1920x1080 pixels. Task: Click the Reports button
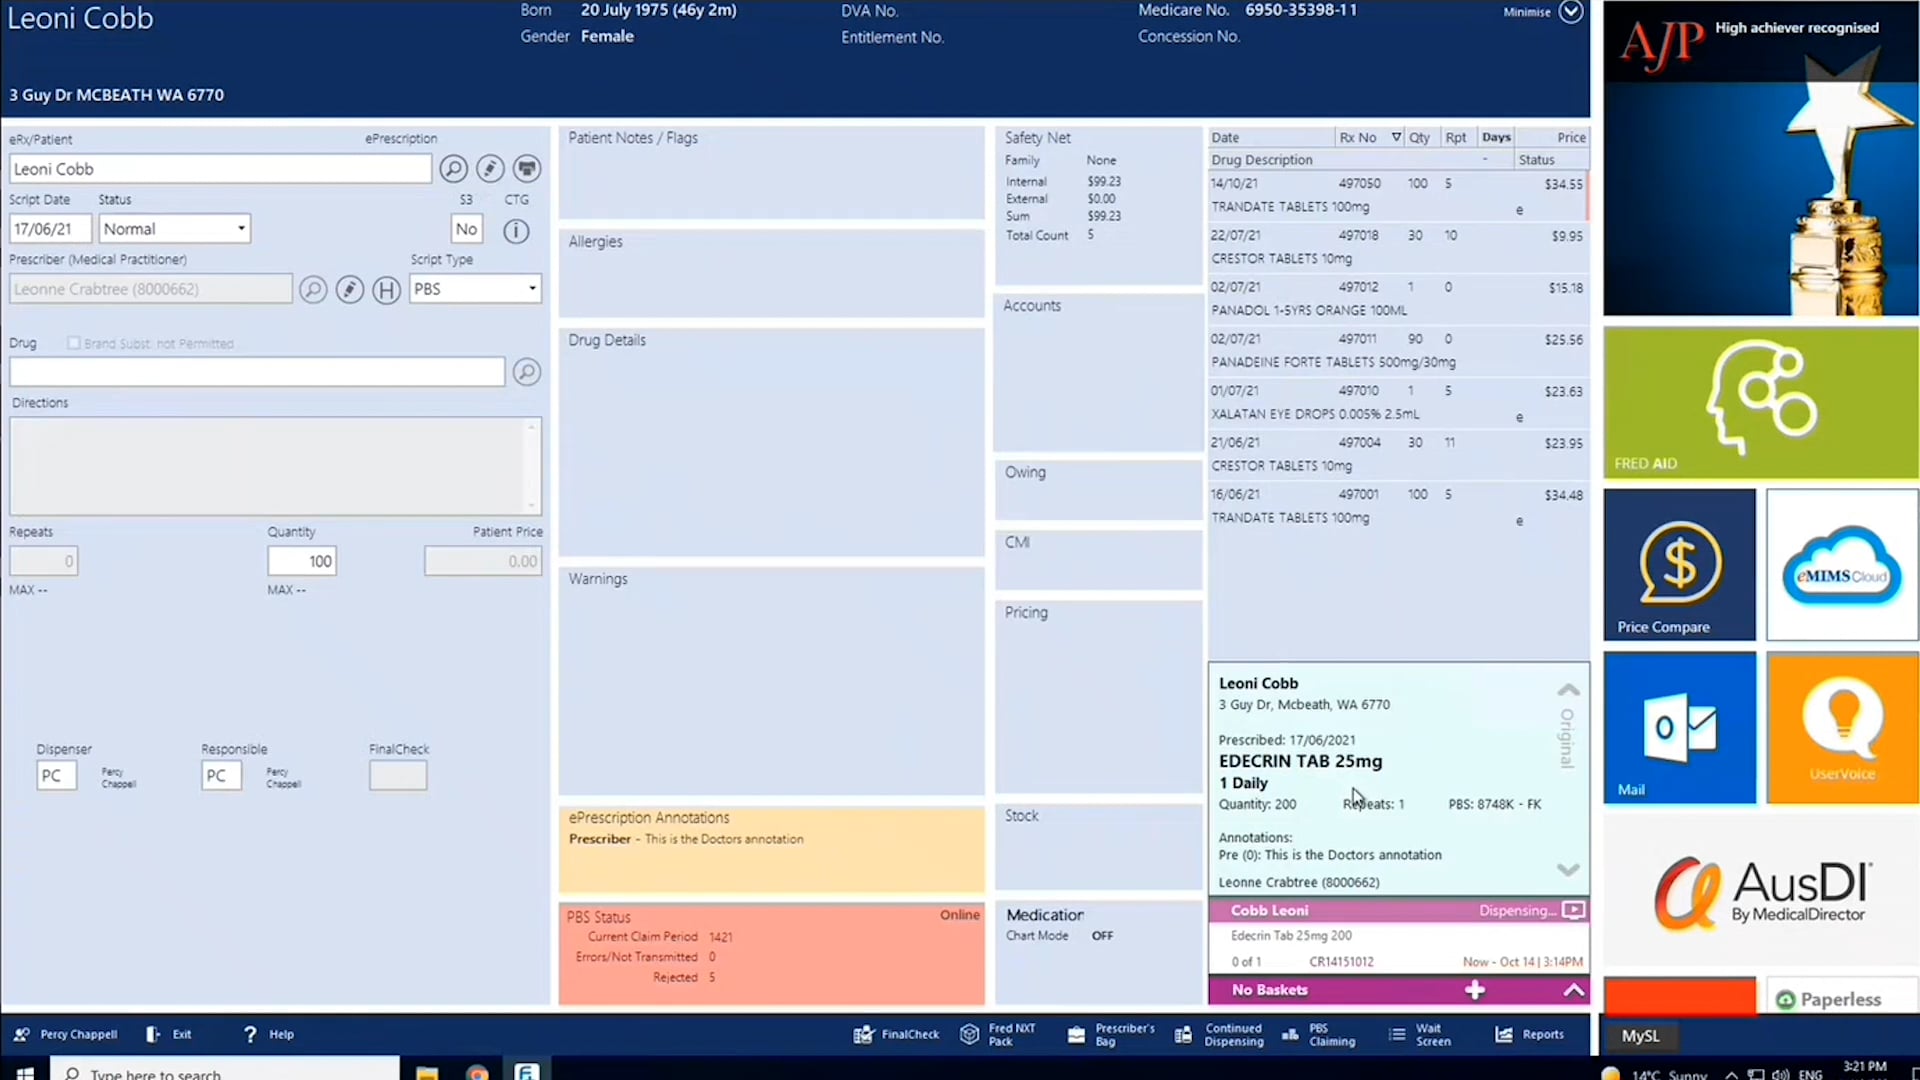[x=1530, y=1034]
